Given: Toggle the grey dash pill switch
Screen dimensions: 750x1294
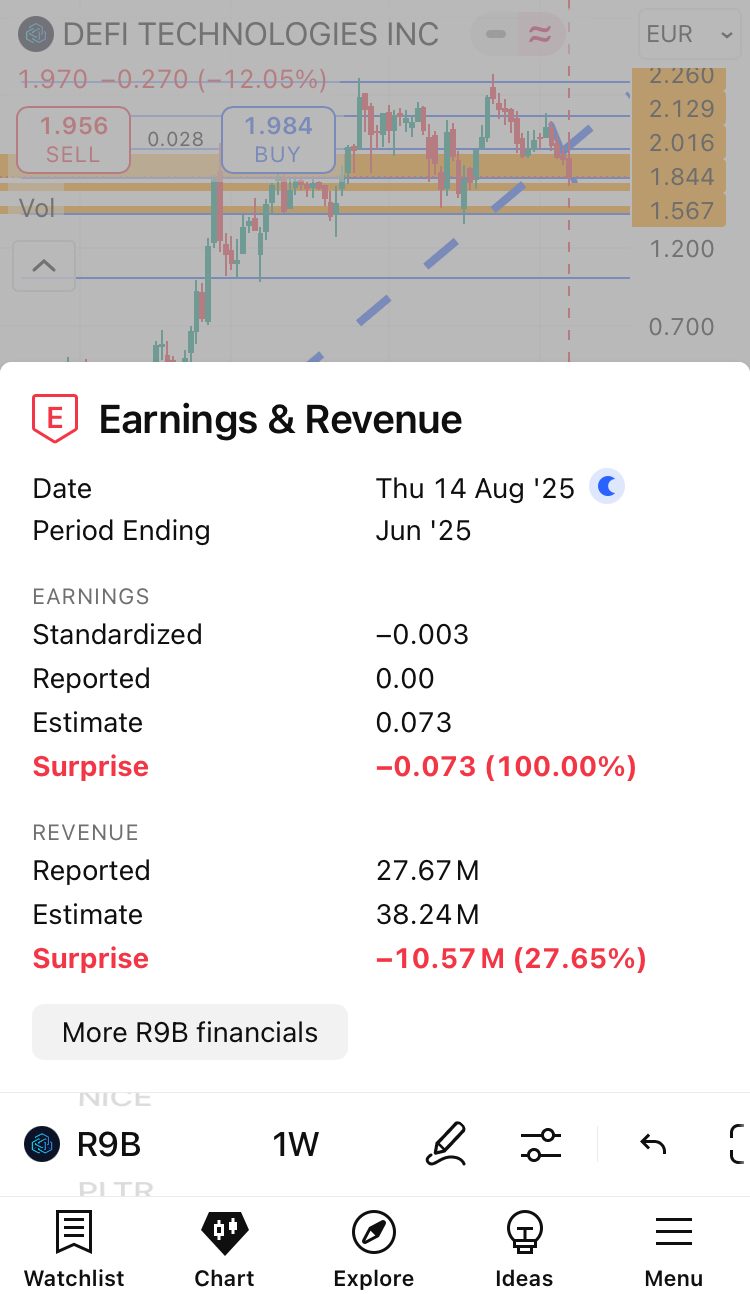Looking at the screenshot, I should 495,35.
